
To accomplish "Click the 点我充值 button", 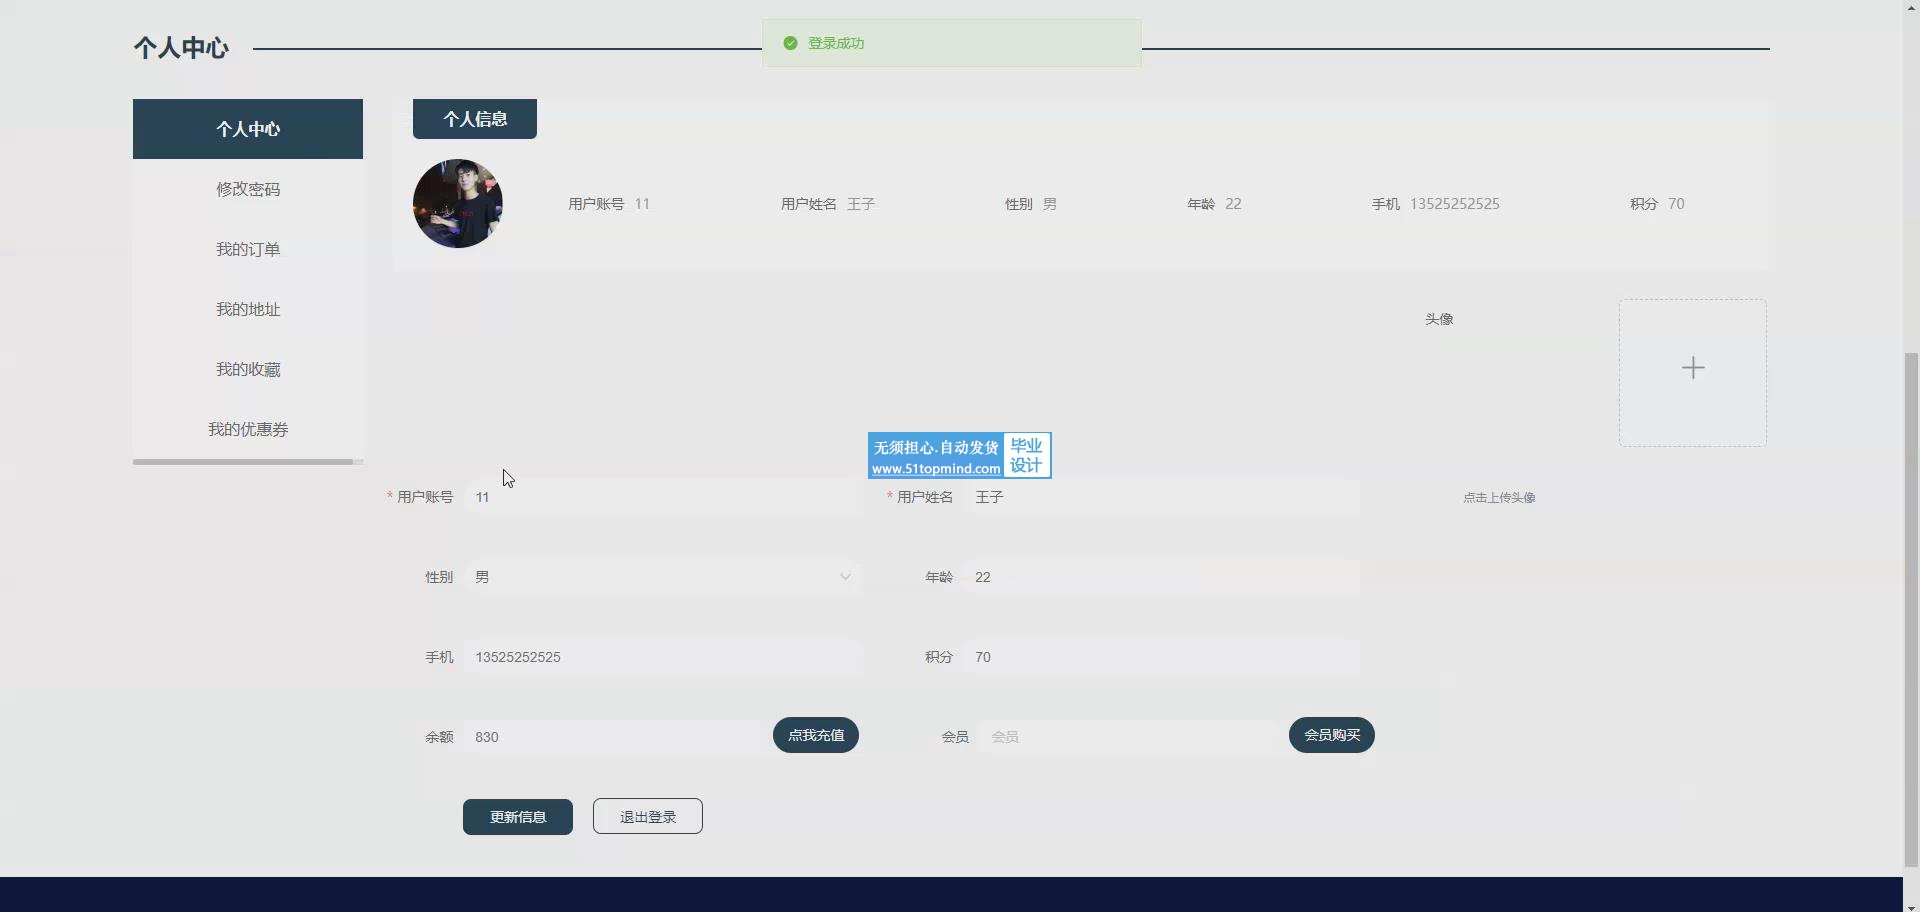I will [x=816, y=735].
